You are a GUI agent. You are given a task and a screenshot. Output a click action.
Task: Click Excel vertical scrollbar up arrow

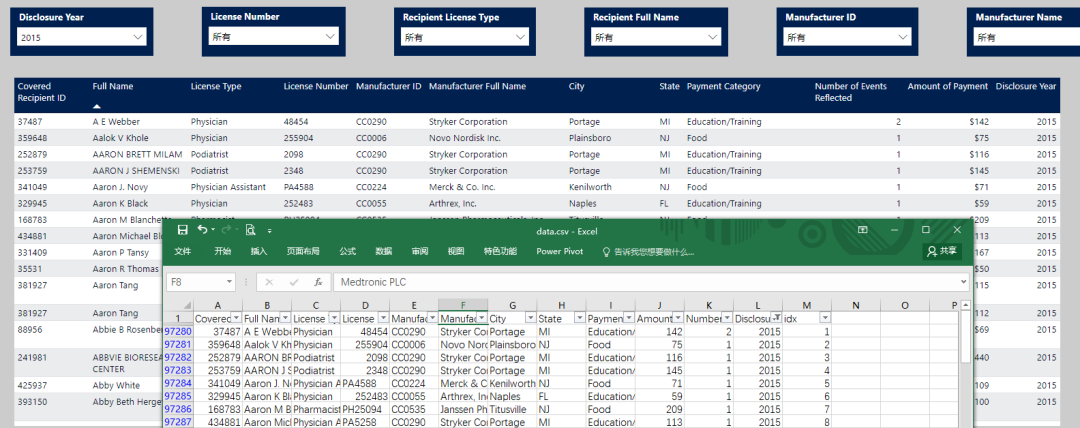click(x=966, y=305)
